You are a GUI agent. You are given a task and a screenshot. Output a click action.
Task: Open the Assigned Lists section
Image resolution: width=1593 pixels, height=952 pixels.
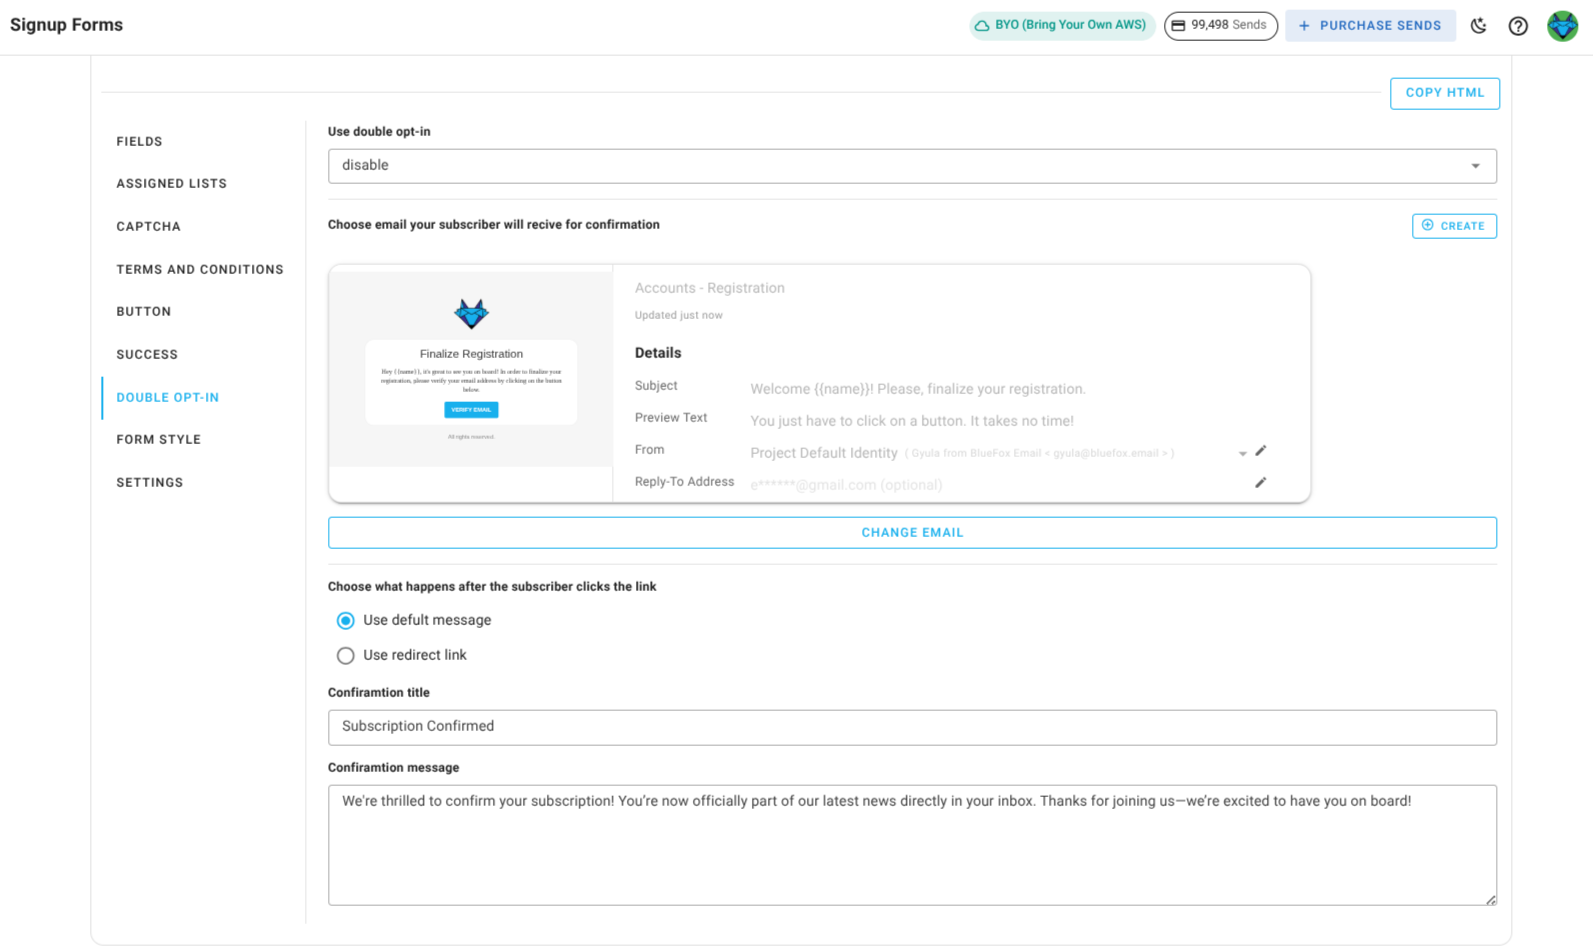(x=171, y=184)
